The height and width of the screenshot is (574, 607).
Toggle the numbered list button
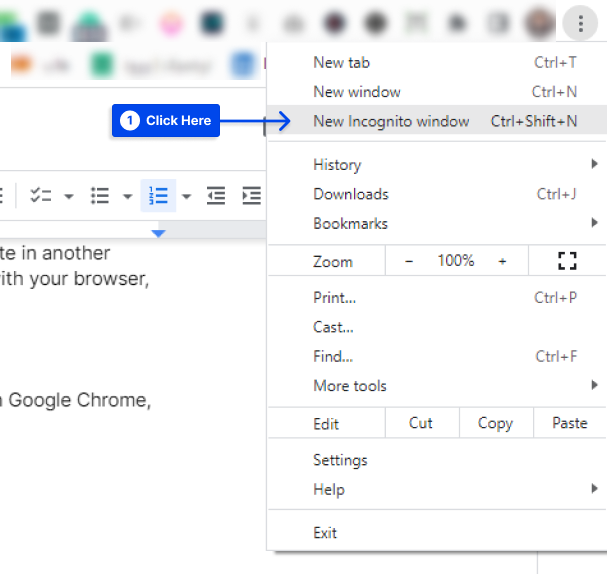click(x=158, y=195)
